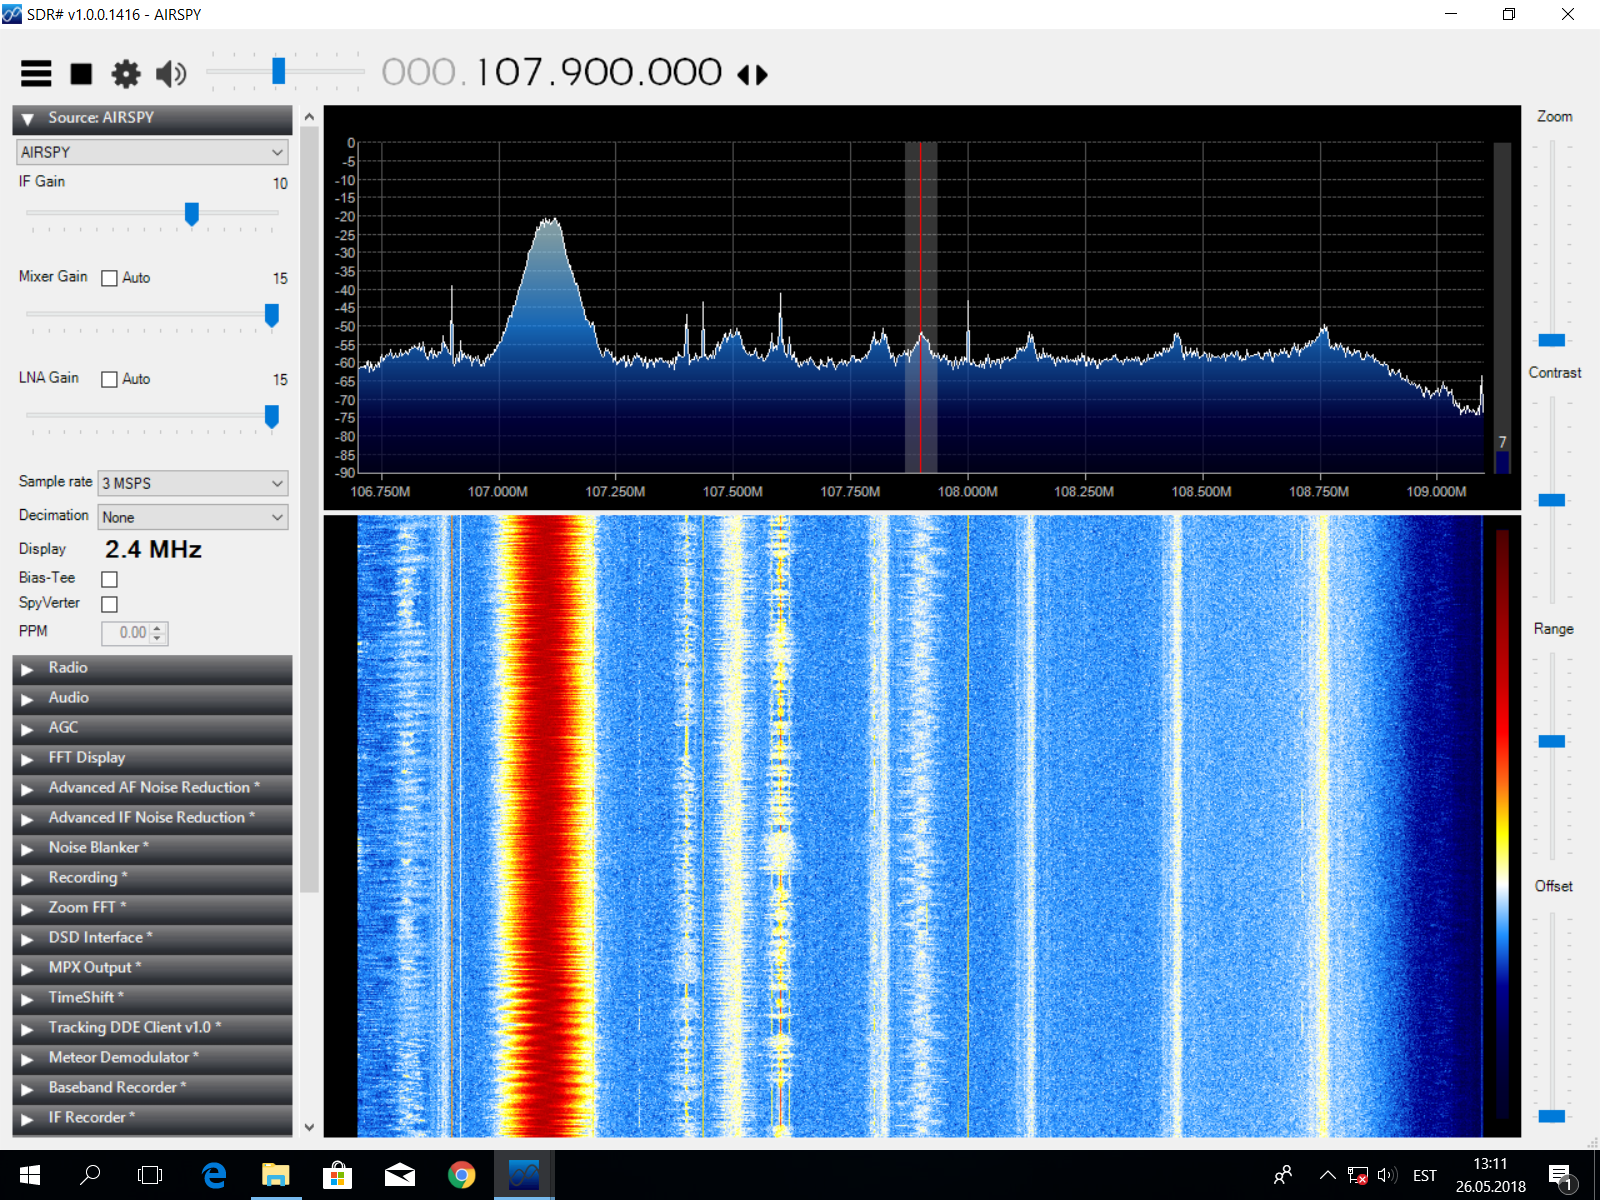This screenshot has width=1600, height=1200.
Task: Enable Mixer Gain Auto checkbox
Action: [x=110, y=278]
